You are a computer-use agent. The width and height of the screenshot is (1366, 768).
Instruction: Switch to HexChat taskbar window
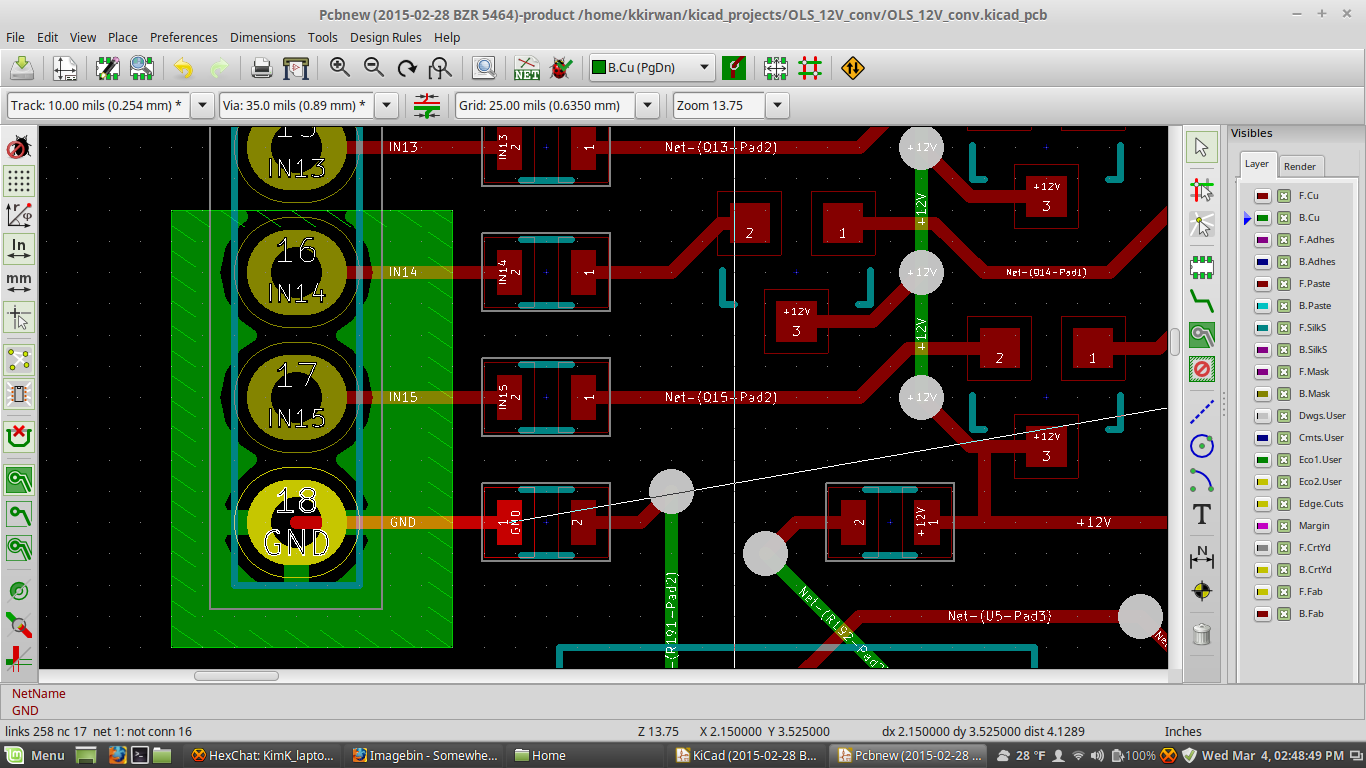point(264,755)
